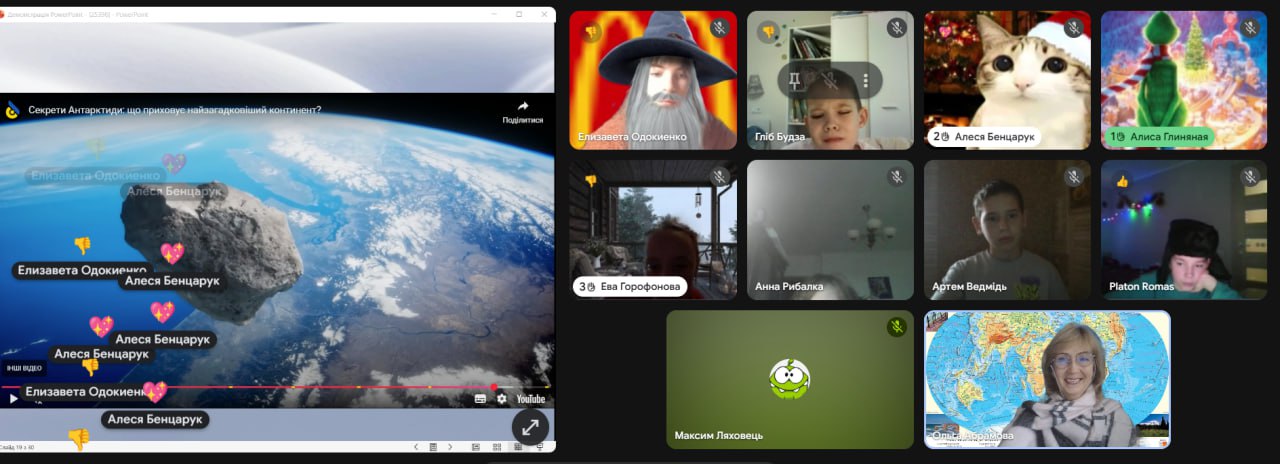The width and height of the screenshot is (1280, 464).
Task: Click muted microphone icon on Максим Ляховець tile
Action: pos(897,327)
